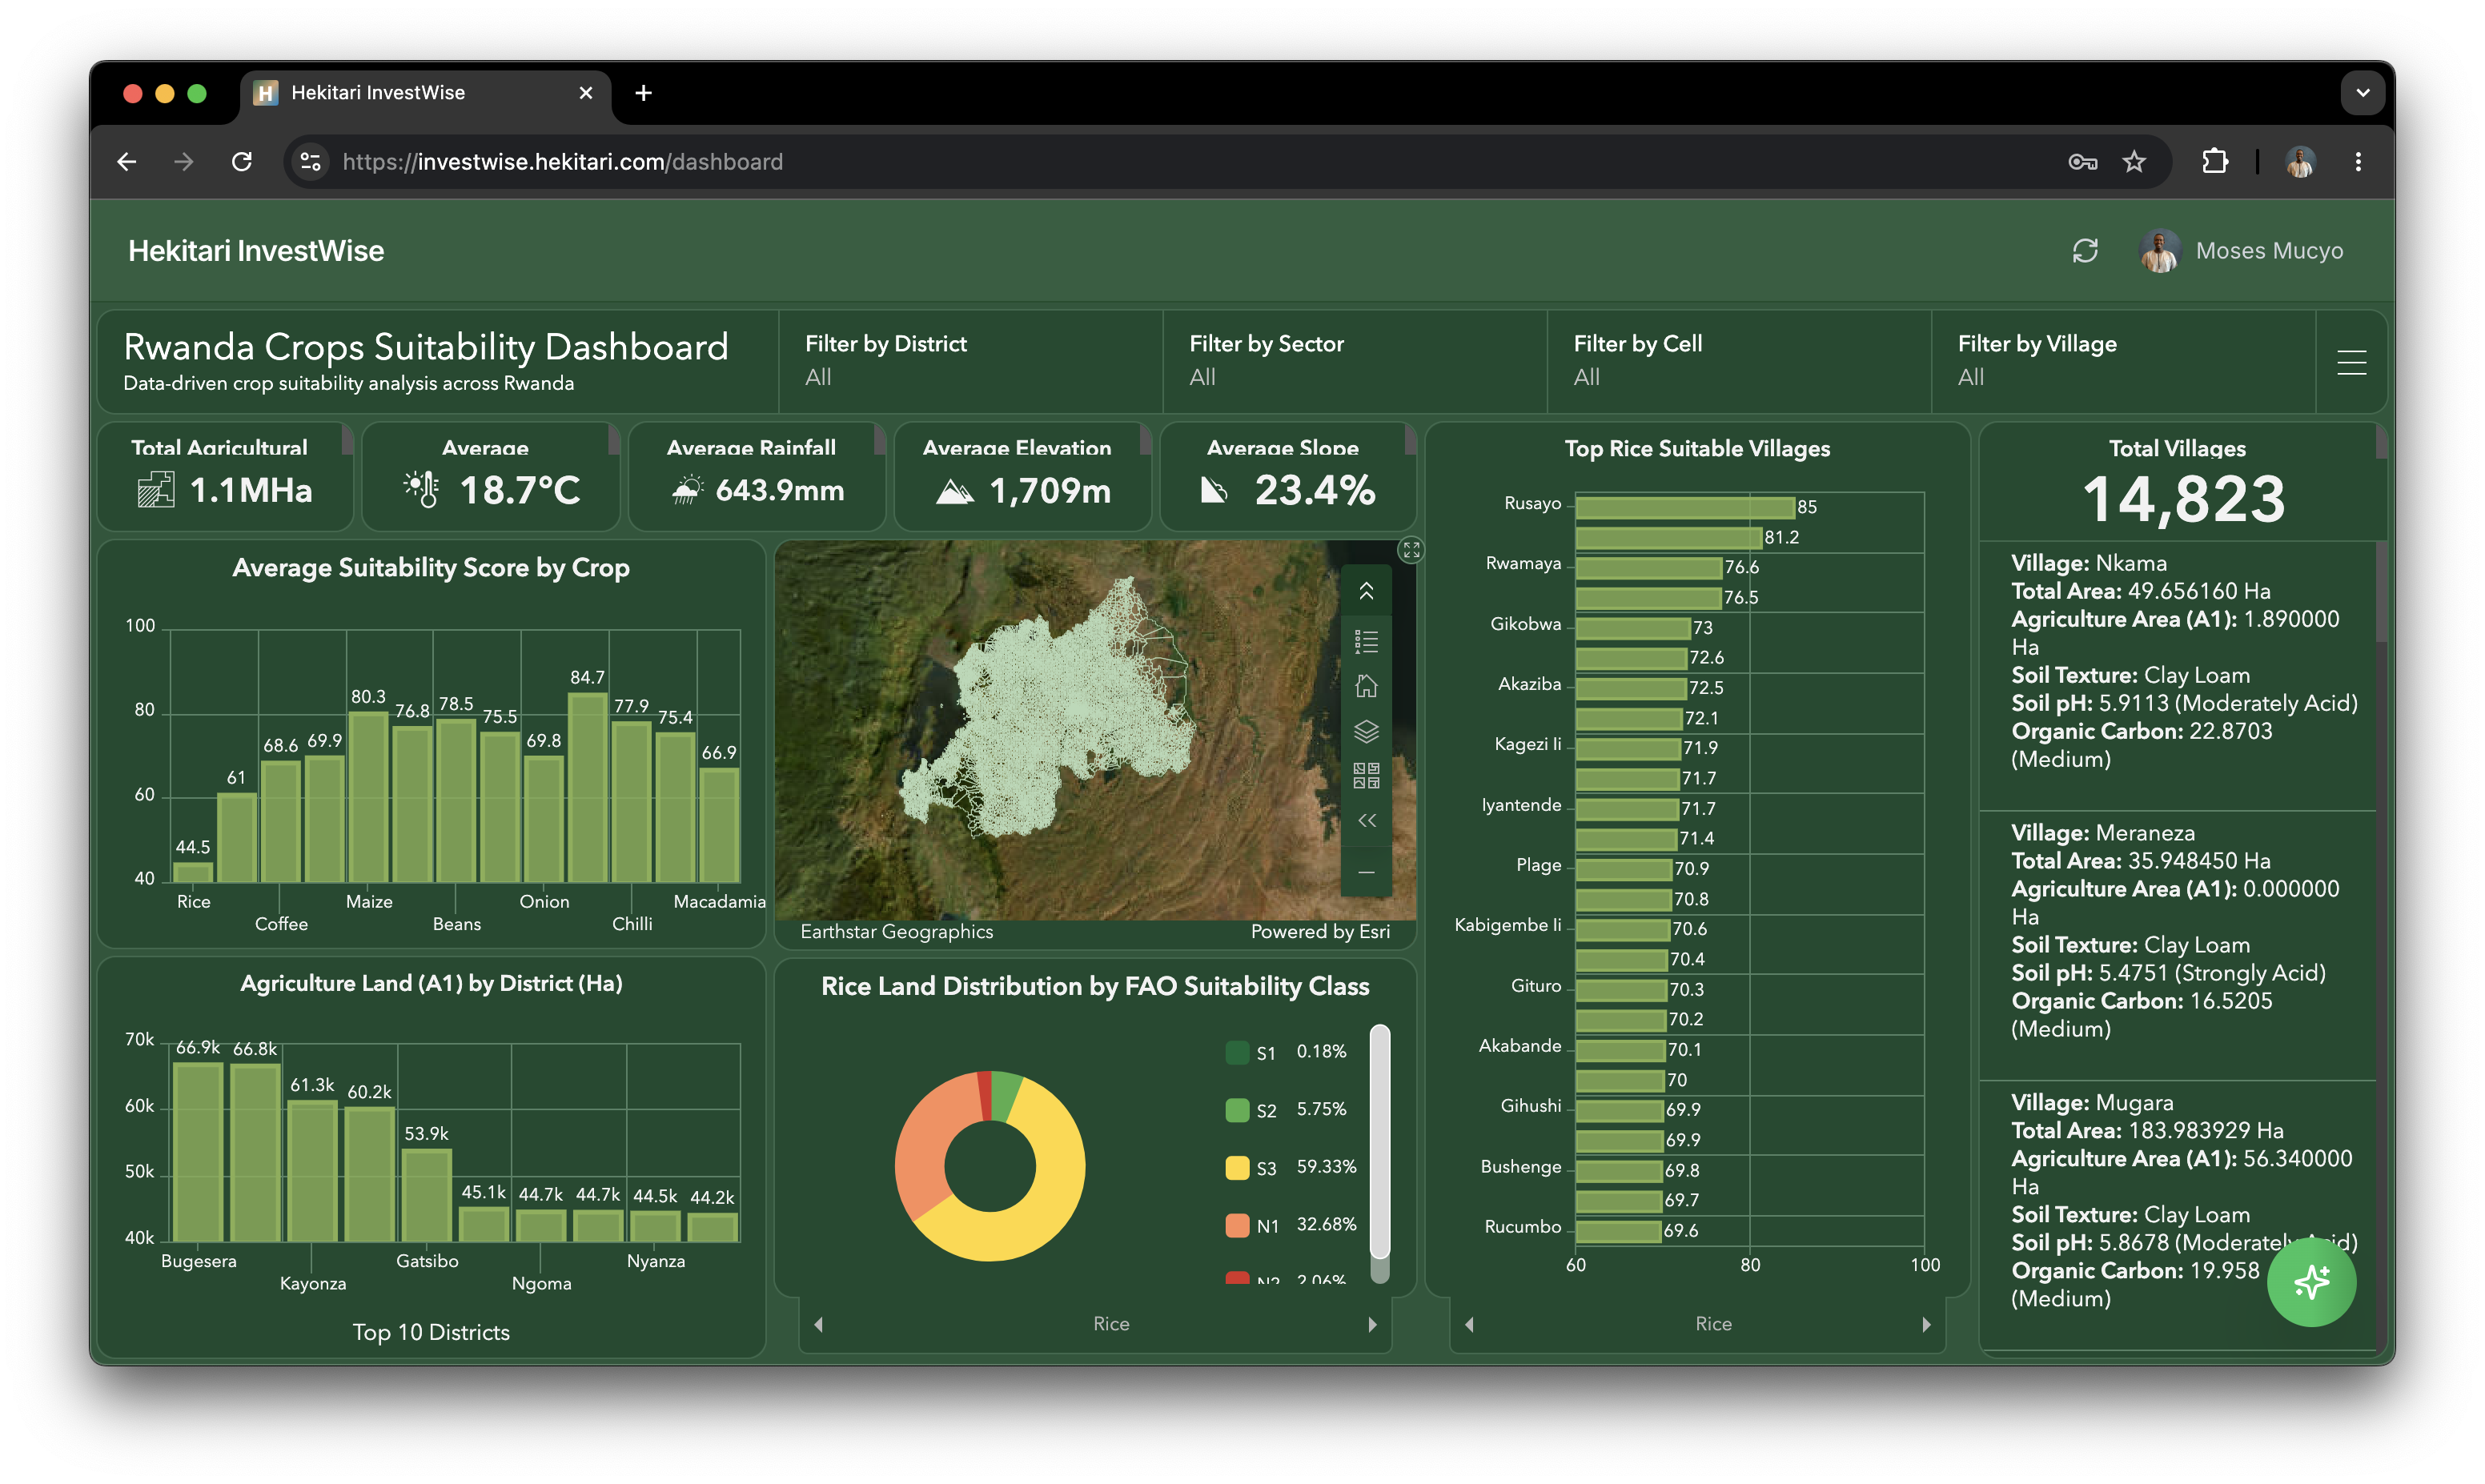
Task: Open the basemap gallery on map
Action: coord(1366,775)
